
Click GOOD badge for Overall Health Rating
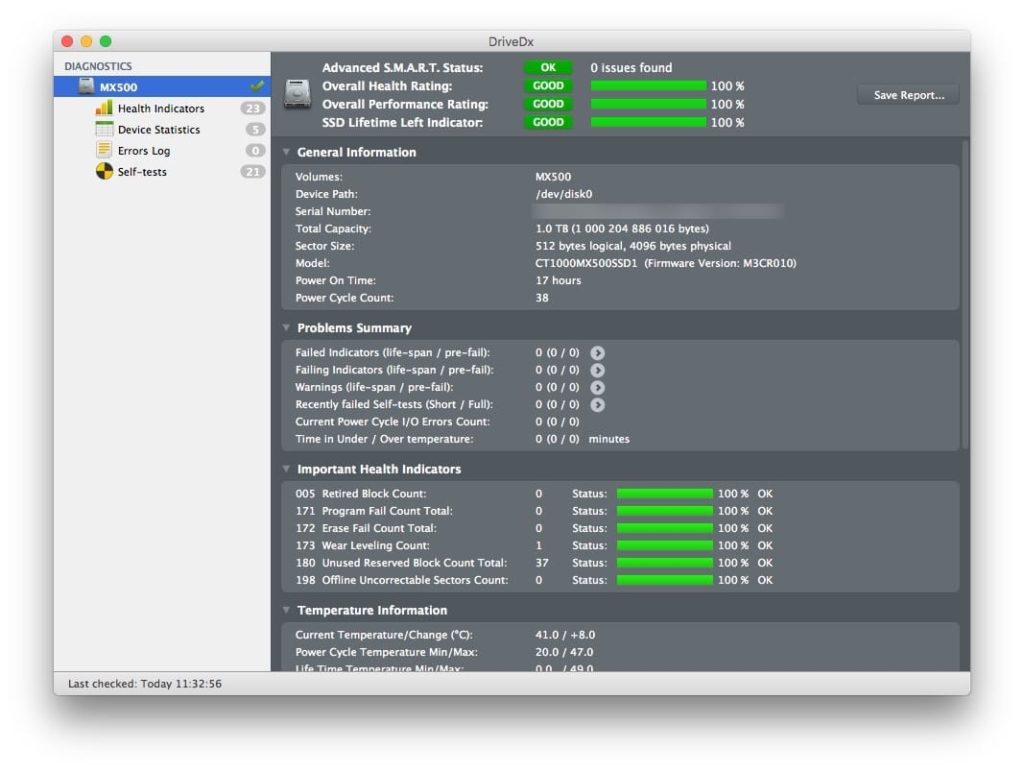[x=548, y=86]
